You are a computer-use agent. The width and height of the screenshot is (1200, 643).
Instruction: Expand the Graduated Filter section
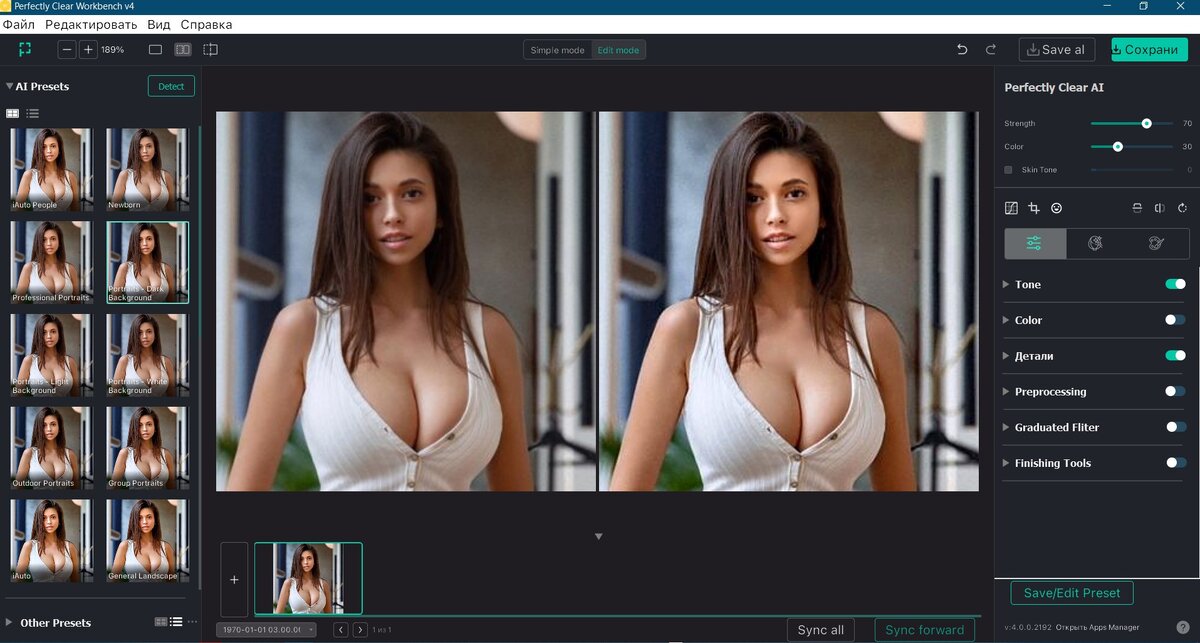pyautogui.click(x=1006, y=427)
